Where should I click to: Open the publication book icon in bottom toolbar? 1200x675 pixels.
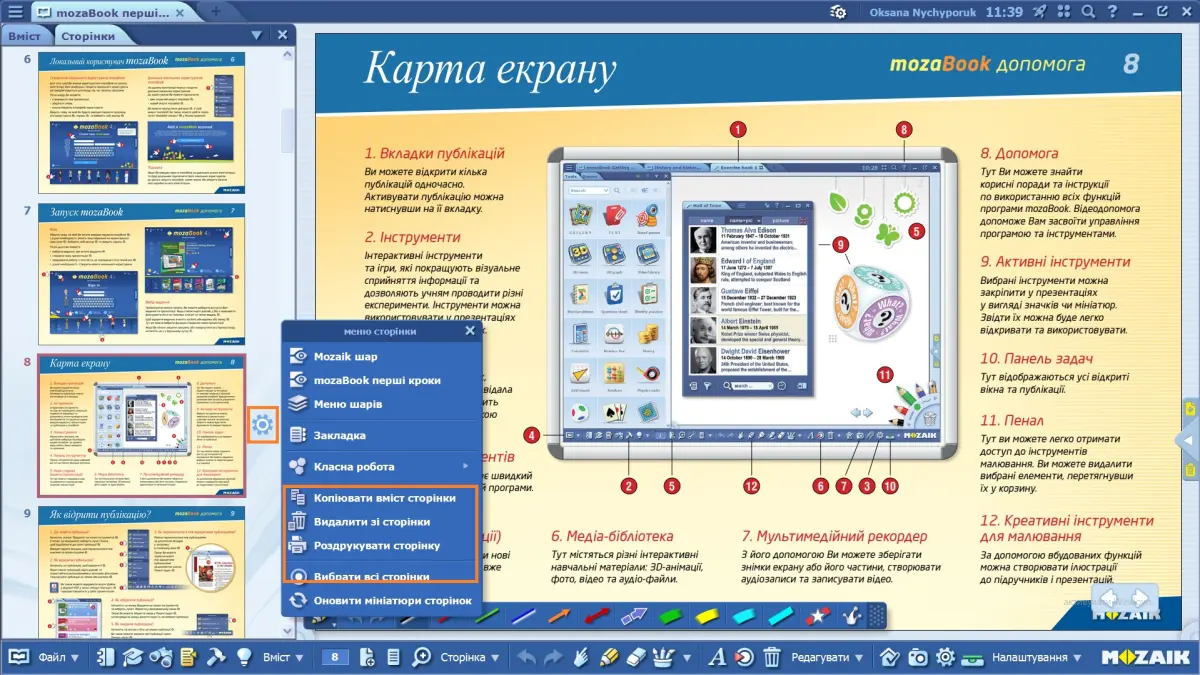19,657
